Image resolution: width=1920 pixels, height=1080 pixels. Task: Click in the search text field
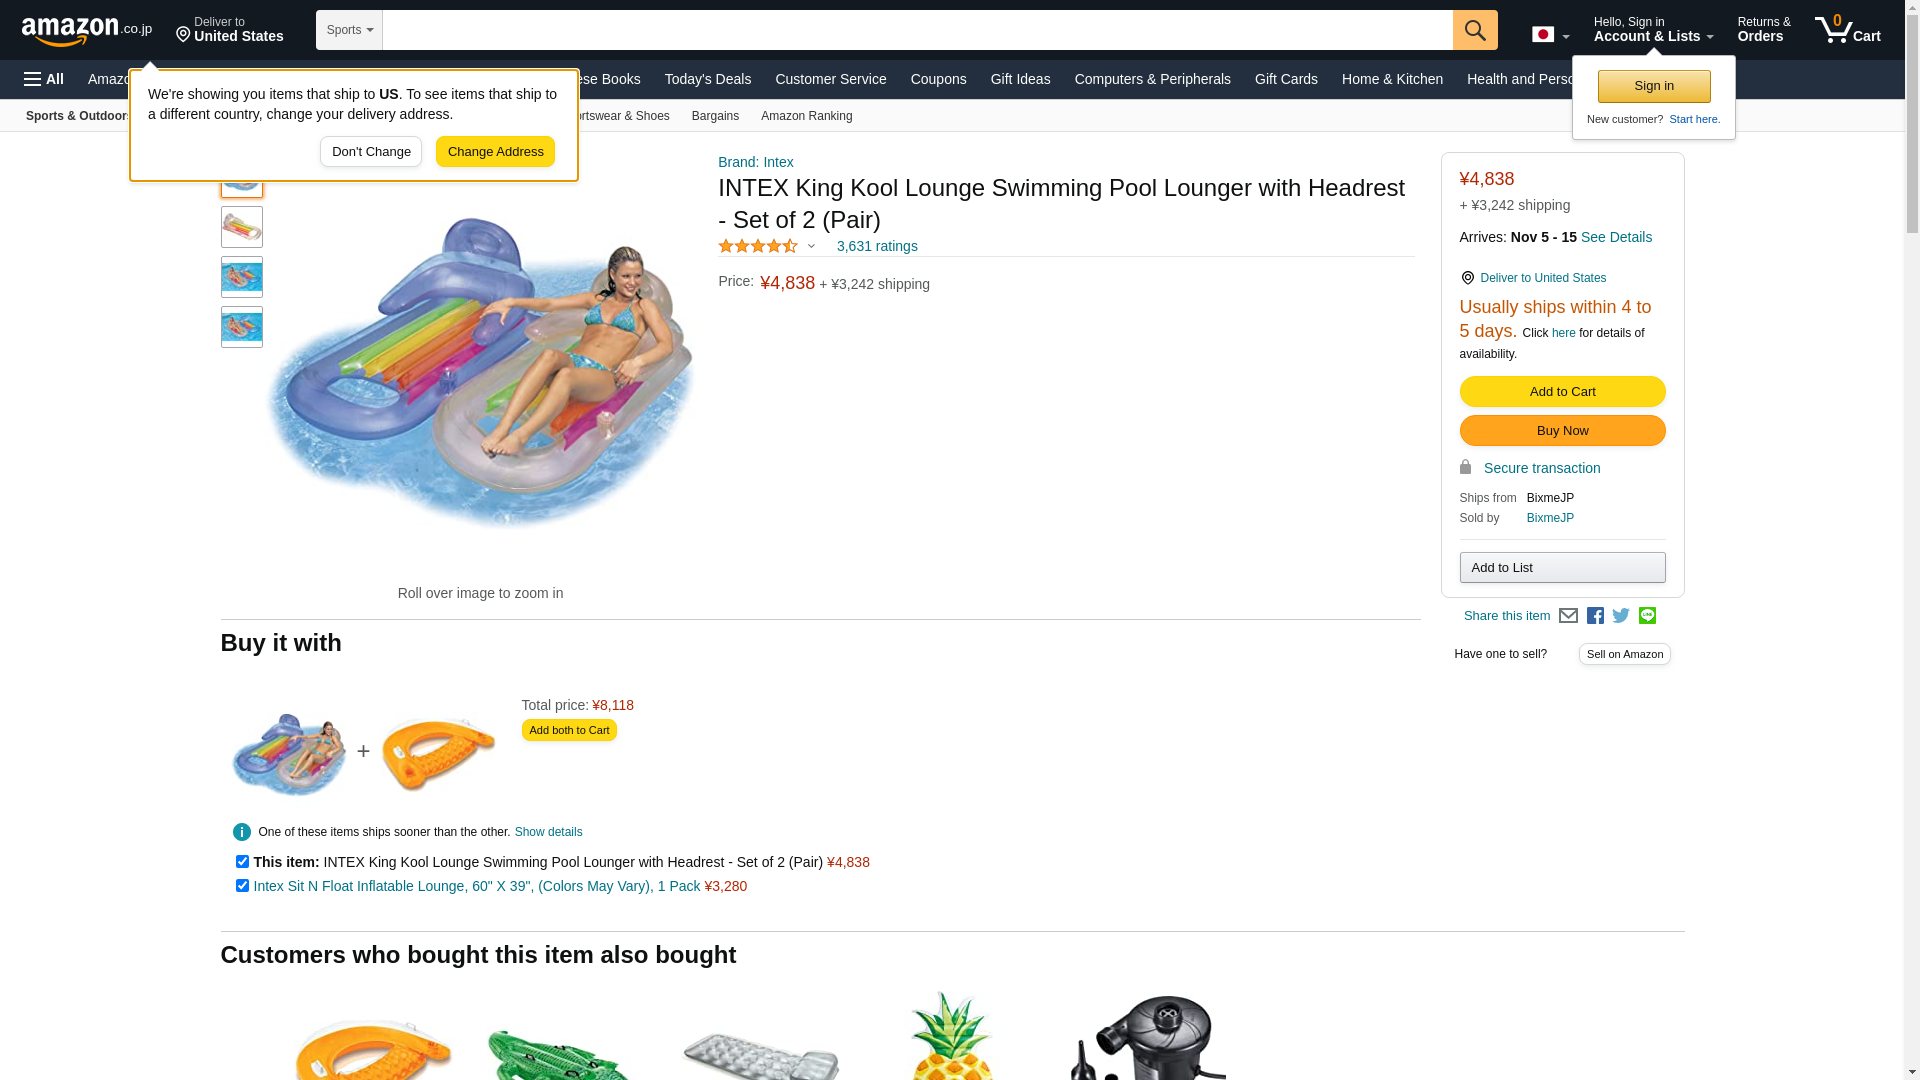pos(917,30)
